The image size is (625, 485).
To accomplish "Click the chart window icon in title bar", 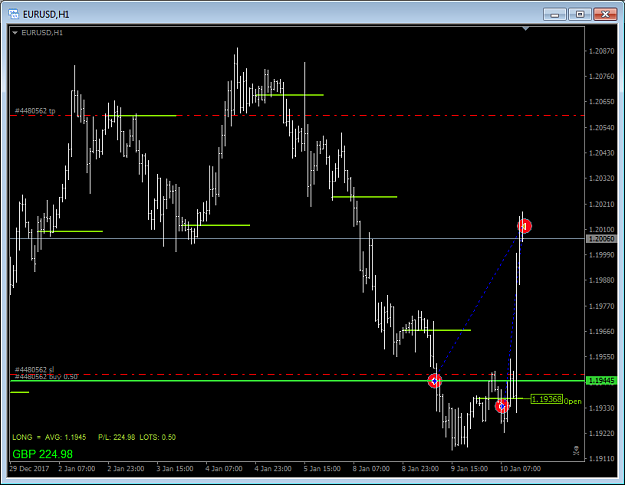I will 13,14.
